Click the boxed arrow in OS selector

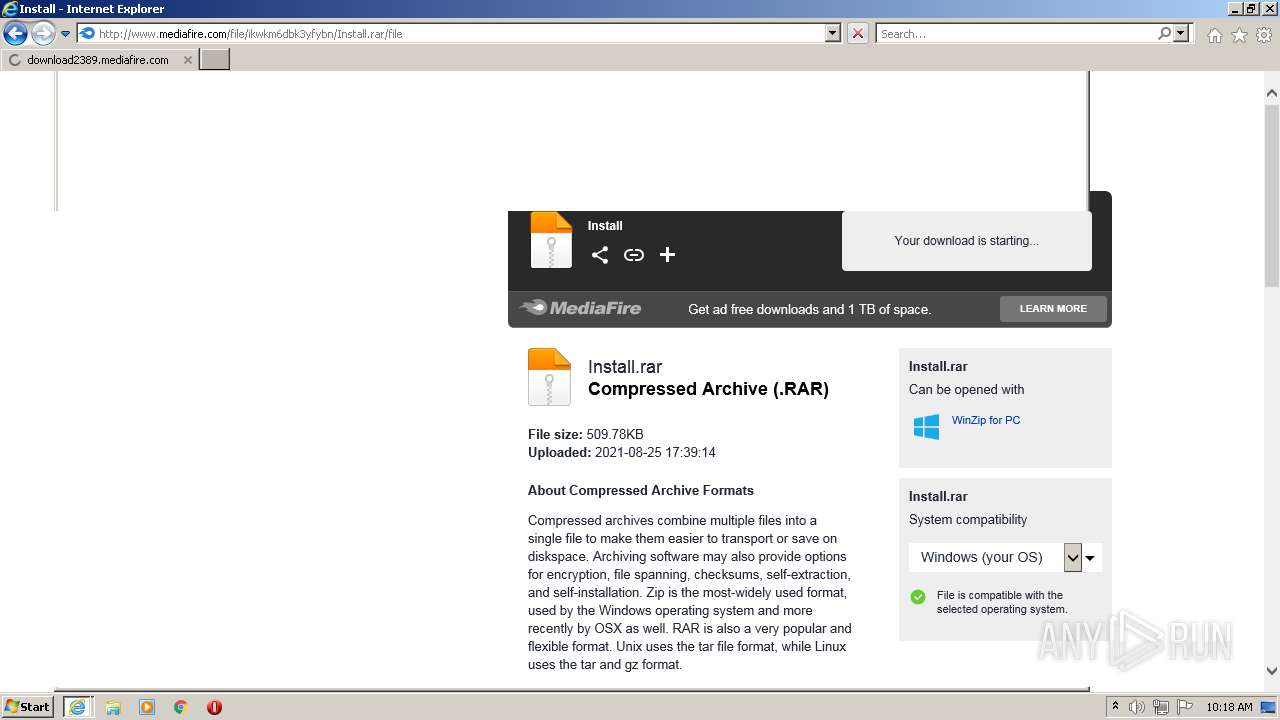click(x=1073, y=558)
